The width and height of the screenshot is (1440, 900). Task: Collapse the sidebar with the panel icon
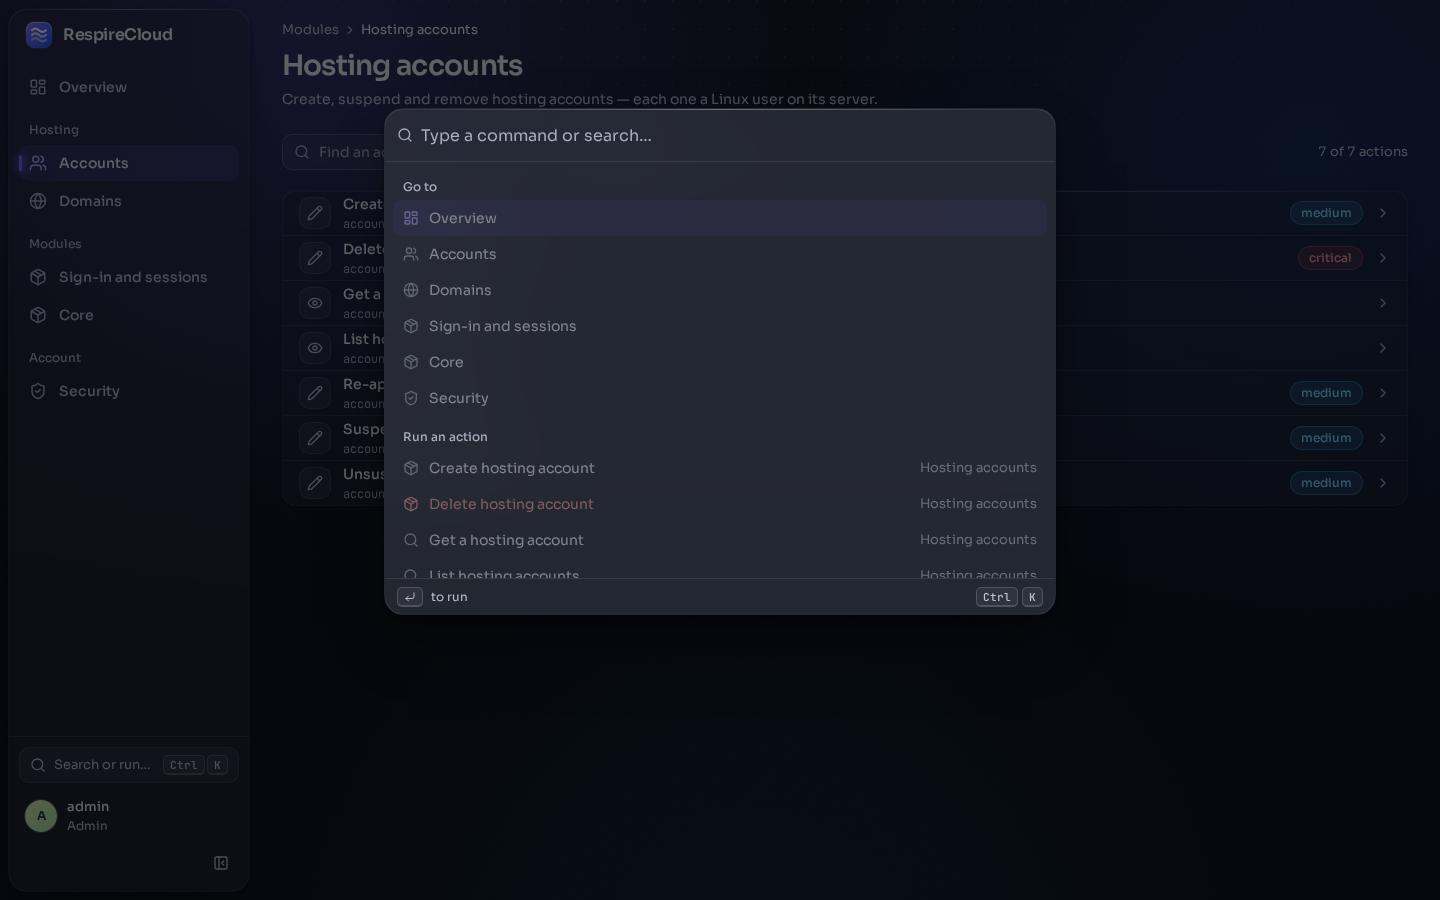221,863
